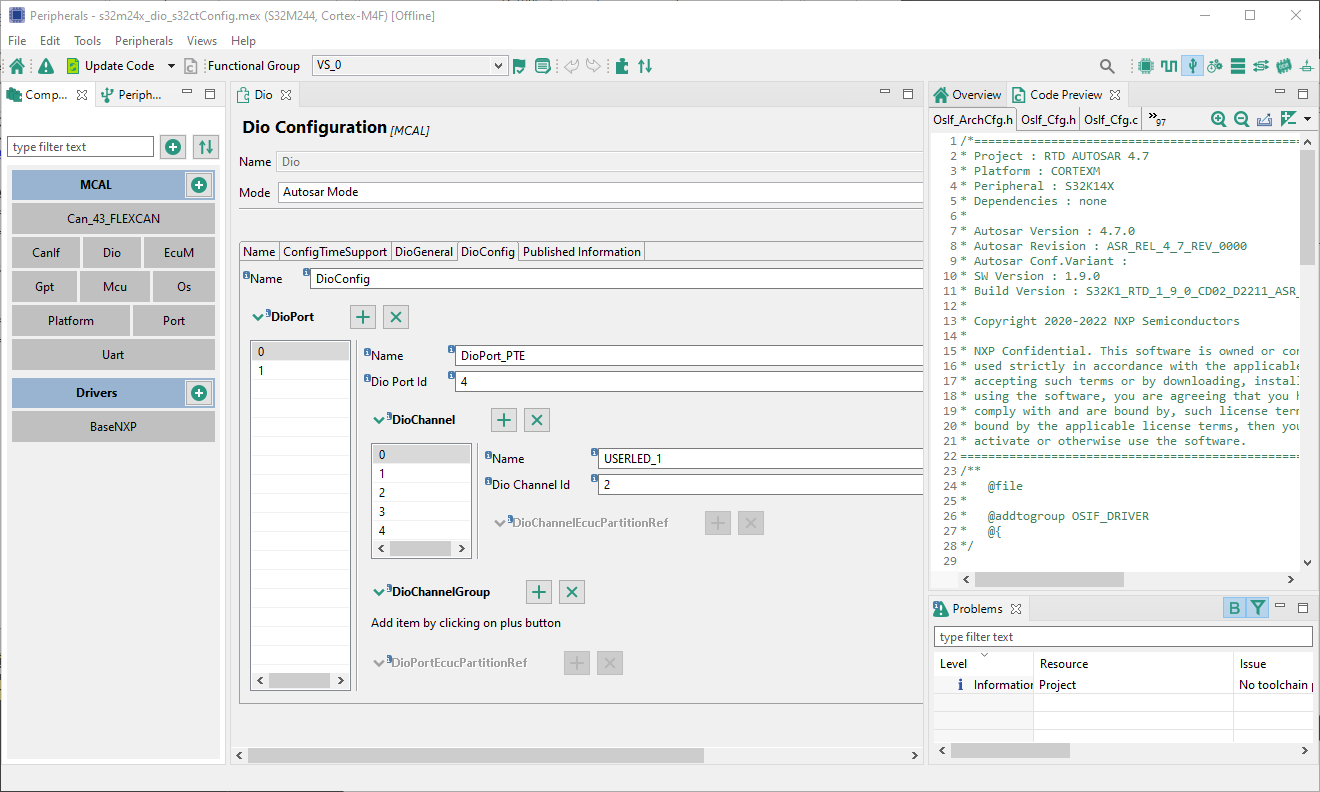Image resolution: width=1320 pixels, height=792 pixels.
Task: Open the Peripherals menu
Action: click(144, 41)
